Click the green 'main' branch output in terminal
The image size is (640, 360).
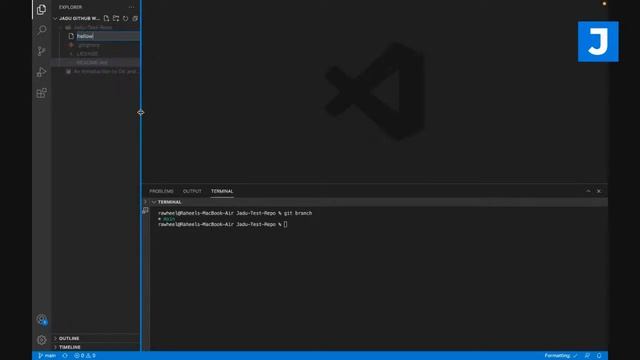click(169, 219)
